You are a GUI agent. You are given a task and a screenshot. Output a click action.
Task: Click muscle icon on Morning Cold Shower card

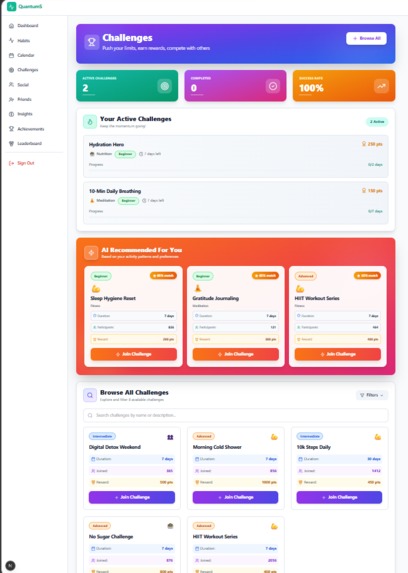click(x=274, y=437)
